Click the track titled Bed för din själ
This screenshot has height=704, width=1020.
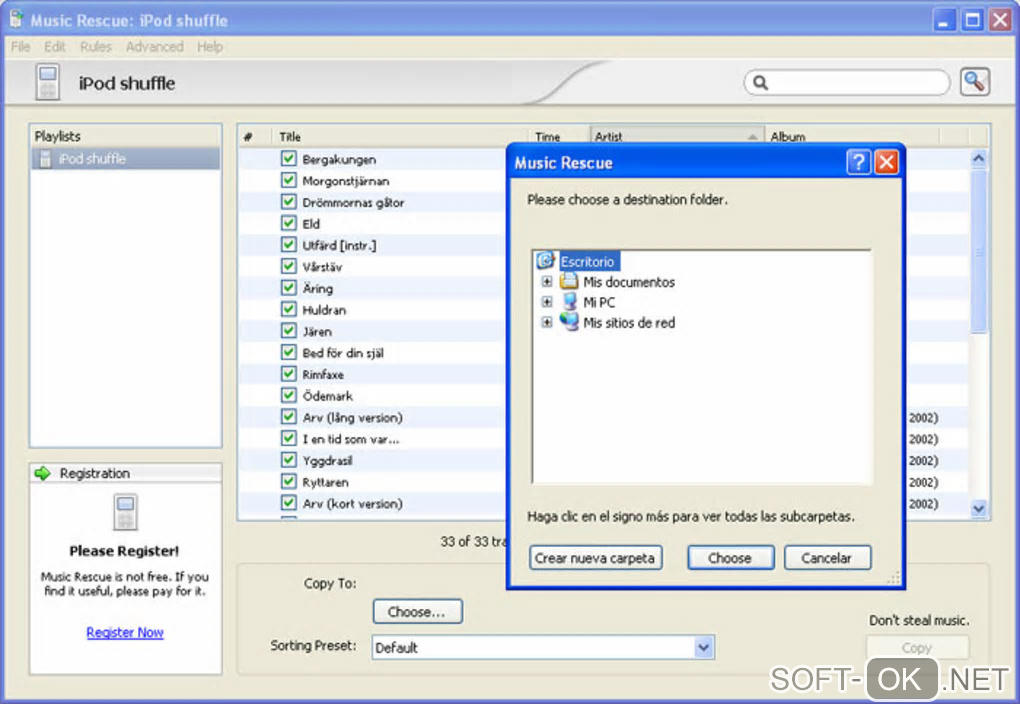click(343, 353)
